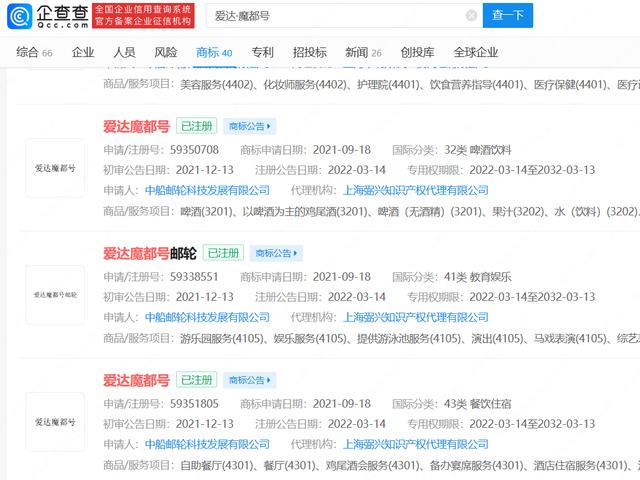Click registration number 59338551
This screenshot has width=640, height=480.
click(194, 277)
